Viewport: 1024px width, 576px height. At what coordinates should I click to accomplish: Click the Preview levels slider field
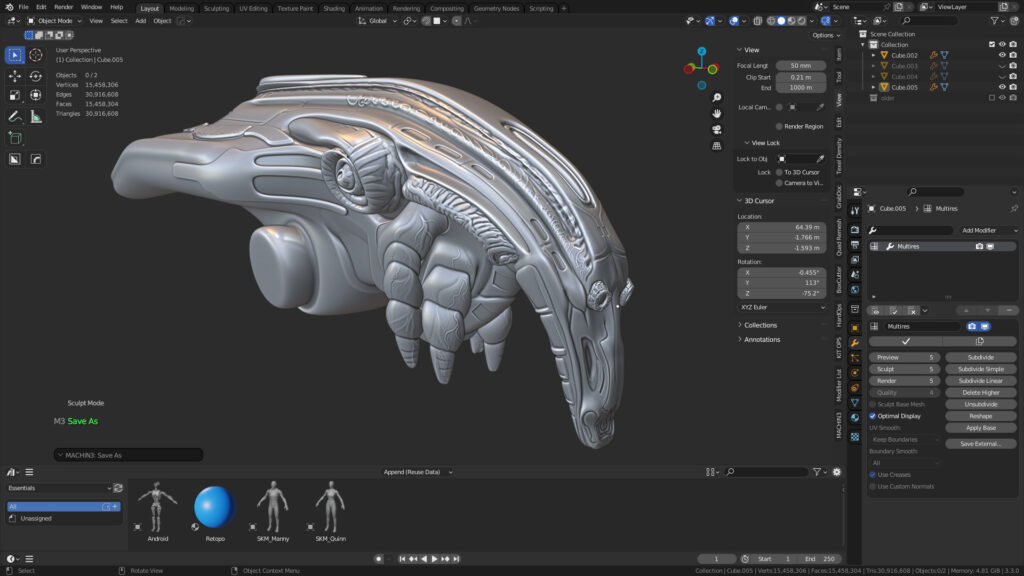point(904,357)
